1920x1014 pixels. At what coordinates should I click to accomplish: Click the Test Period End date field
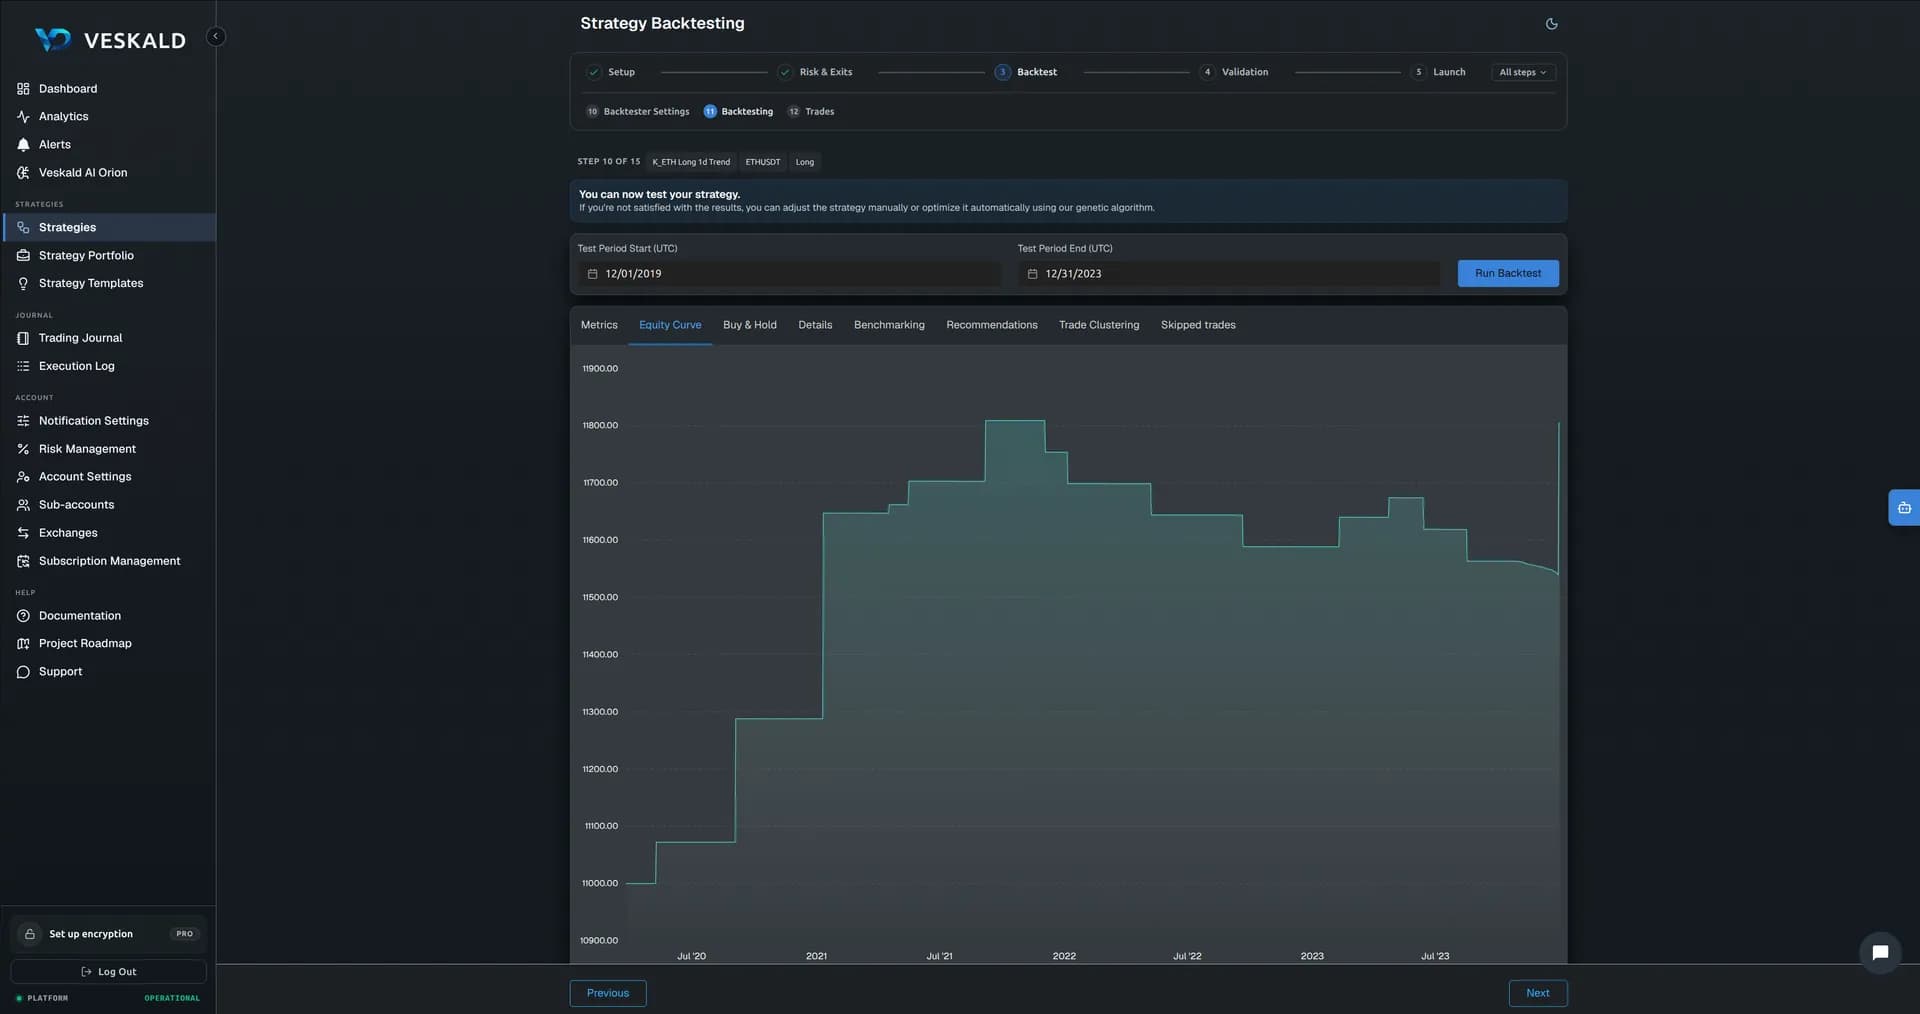pos(1229,275)
